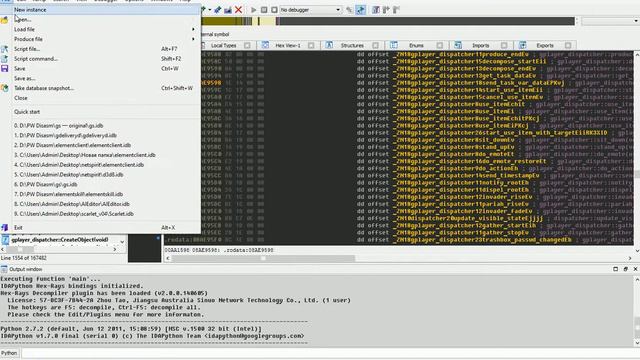
Task: Click the red X cancel icon in toolbar
Action: (238, 10)
